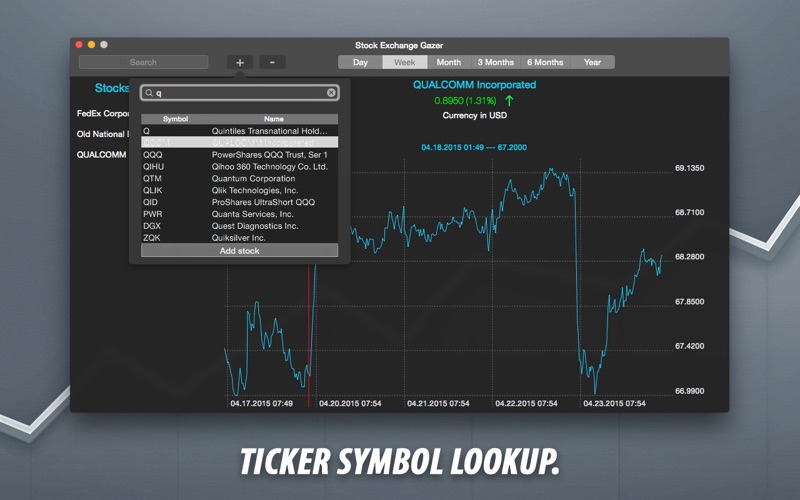
Task: Click the 66.9900 price axis label
Action: click(x=689, y=391)
